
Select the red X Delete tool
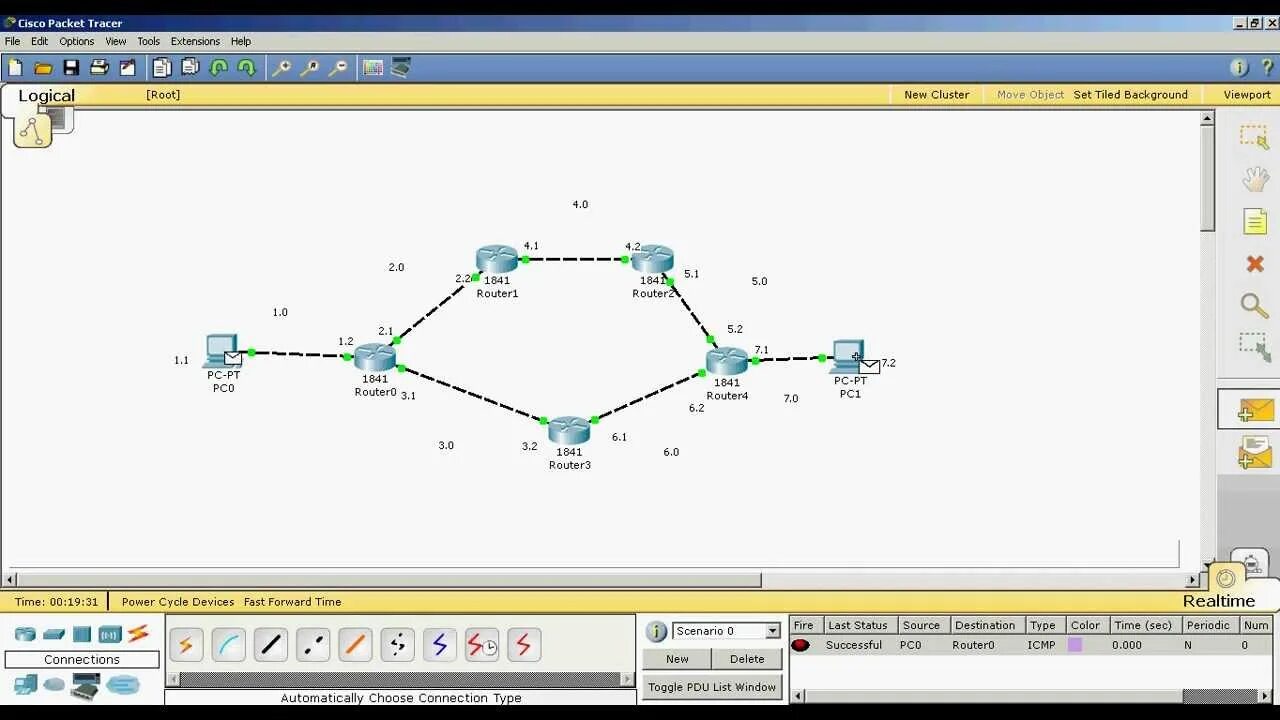point(1255,264)
